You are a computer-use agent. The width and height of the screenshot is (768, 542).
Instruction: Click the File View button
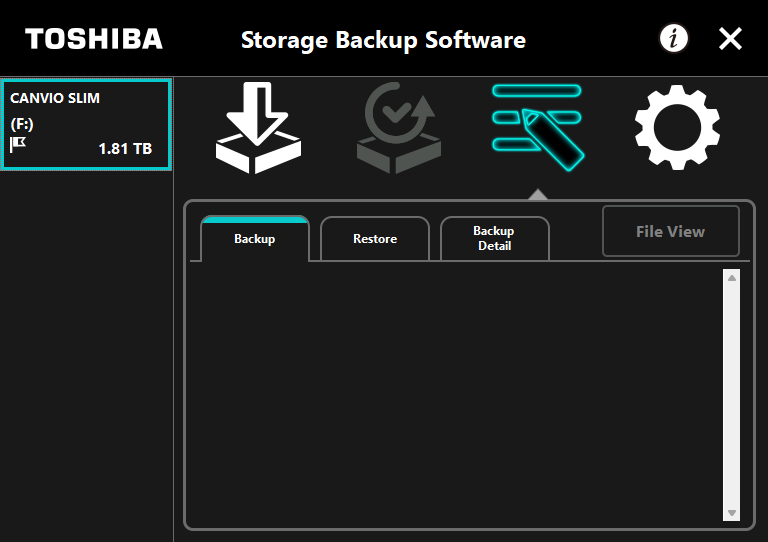point(671,231)
